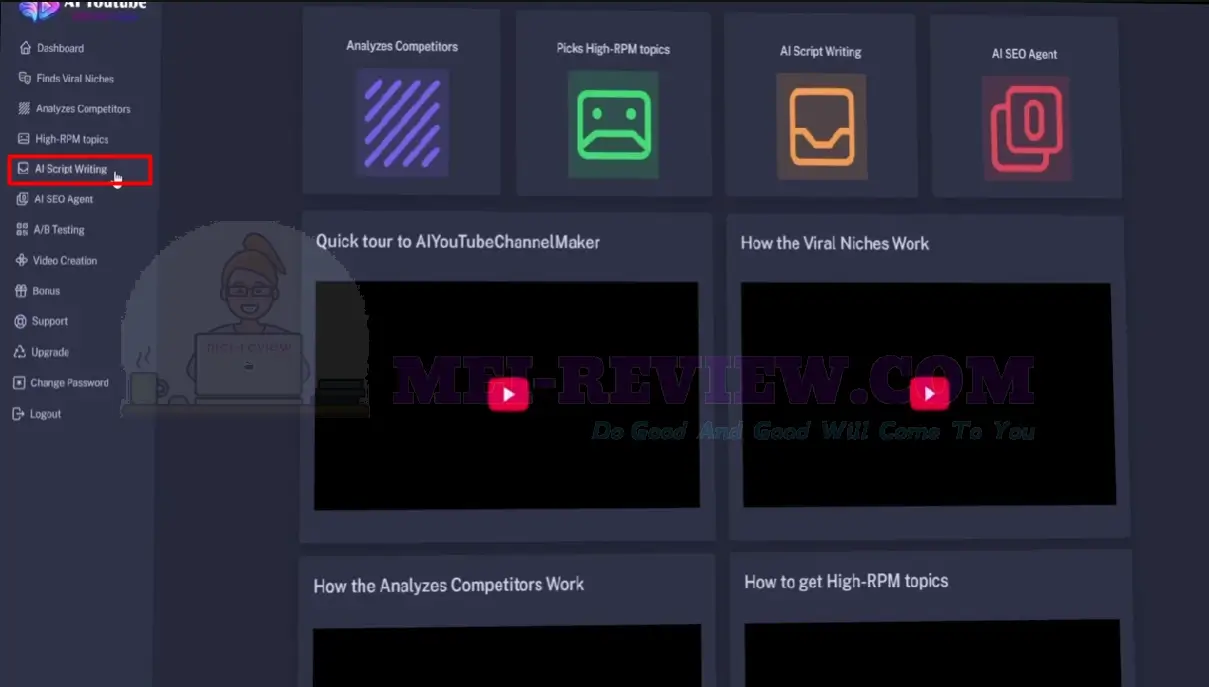The height and width of the screenshot is (687, 1209).
Task: Open Finds Viral Niches menu item
Action: tap(75, 78)
